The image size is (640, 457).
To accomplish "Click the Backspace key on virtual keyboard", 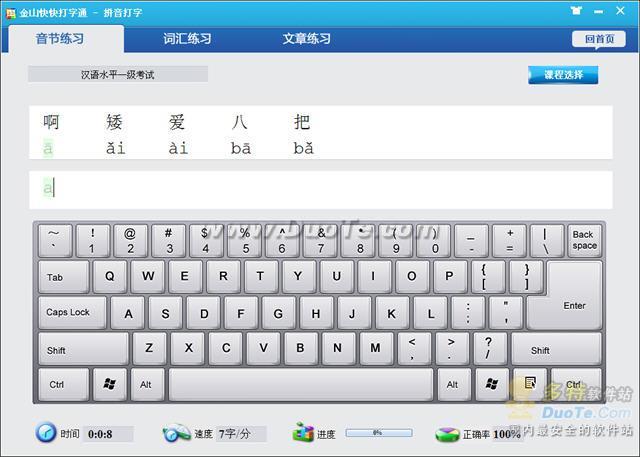I will point(584,240).
